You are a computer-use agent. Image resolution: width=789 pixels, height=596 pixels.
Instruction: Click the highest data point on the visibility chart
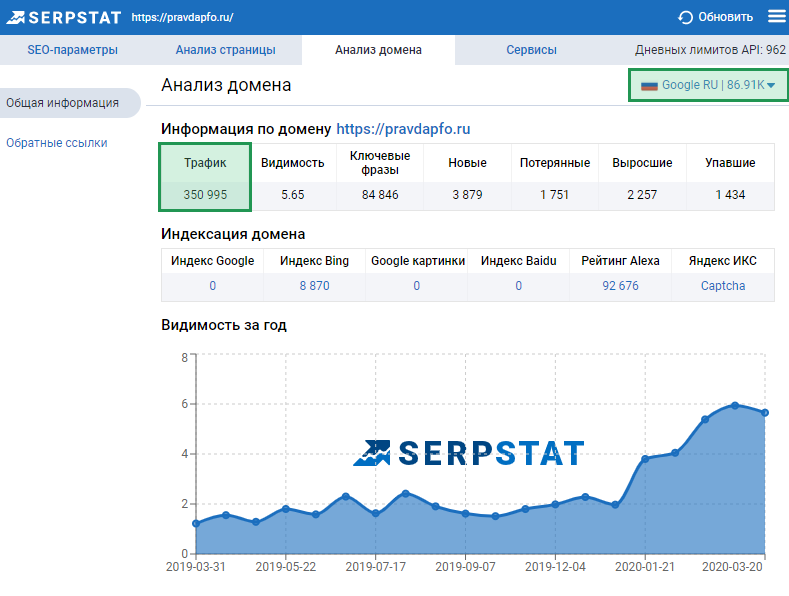pyautogui.click(x=735, y=405)
